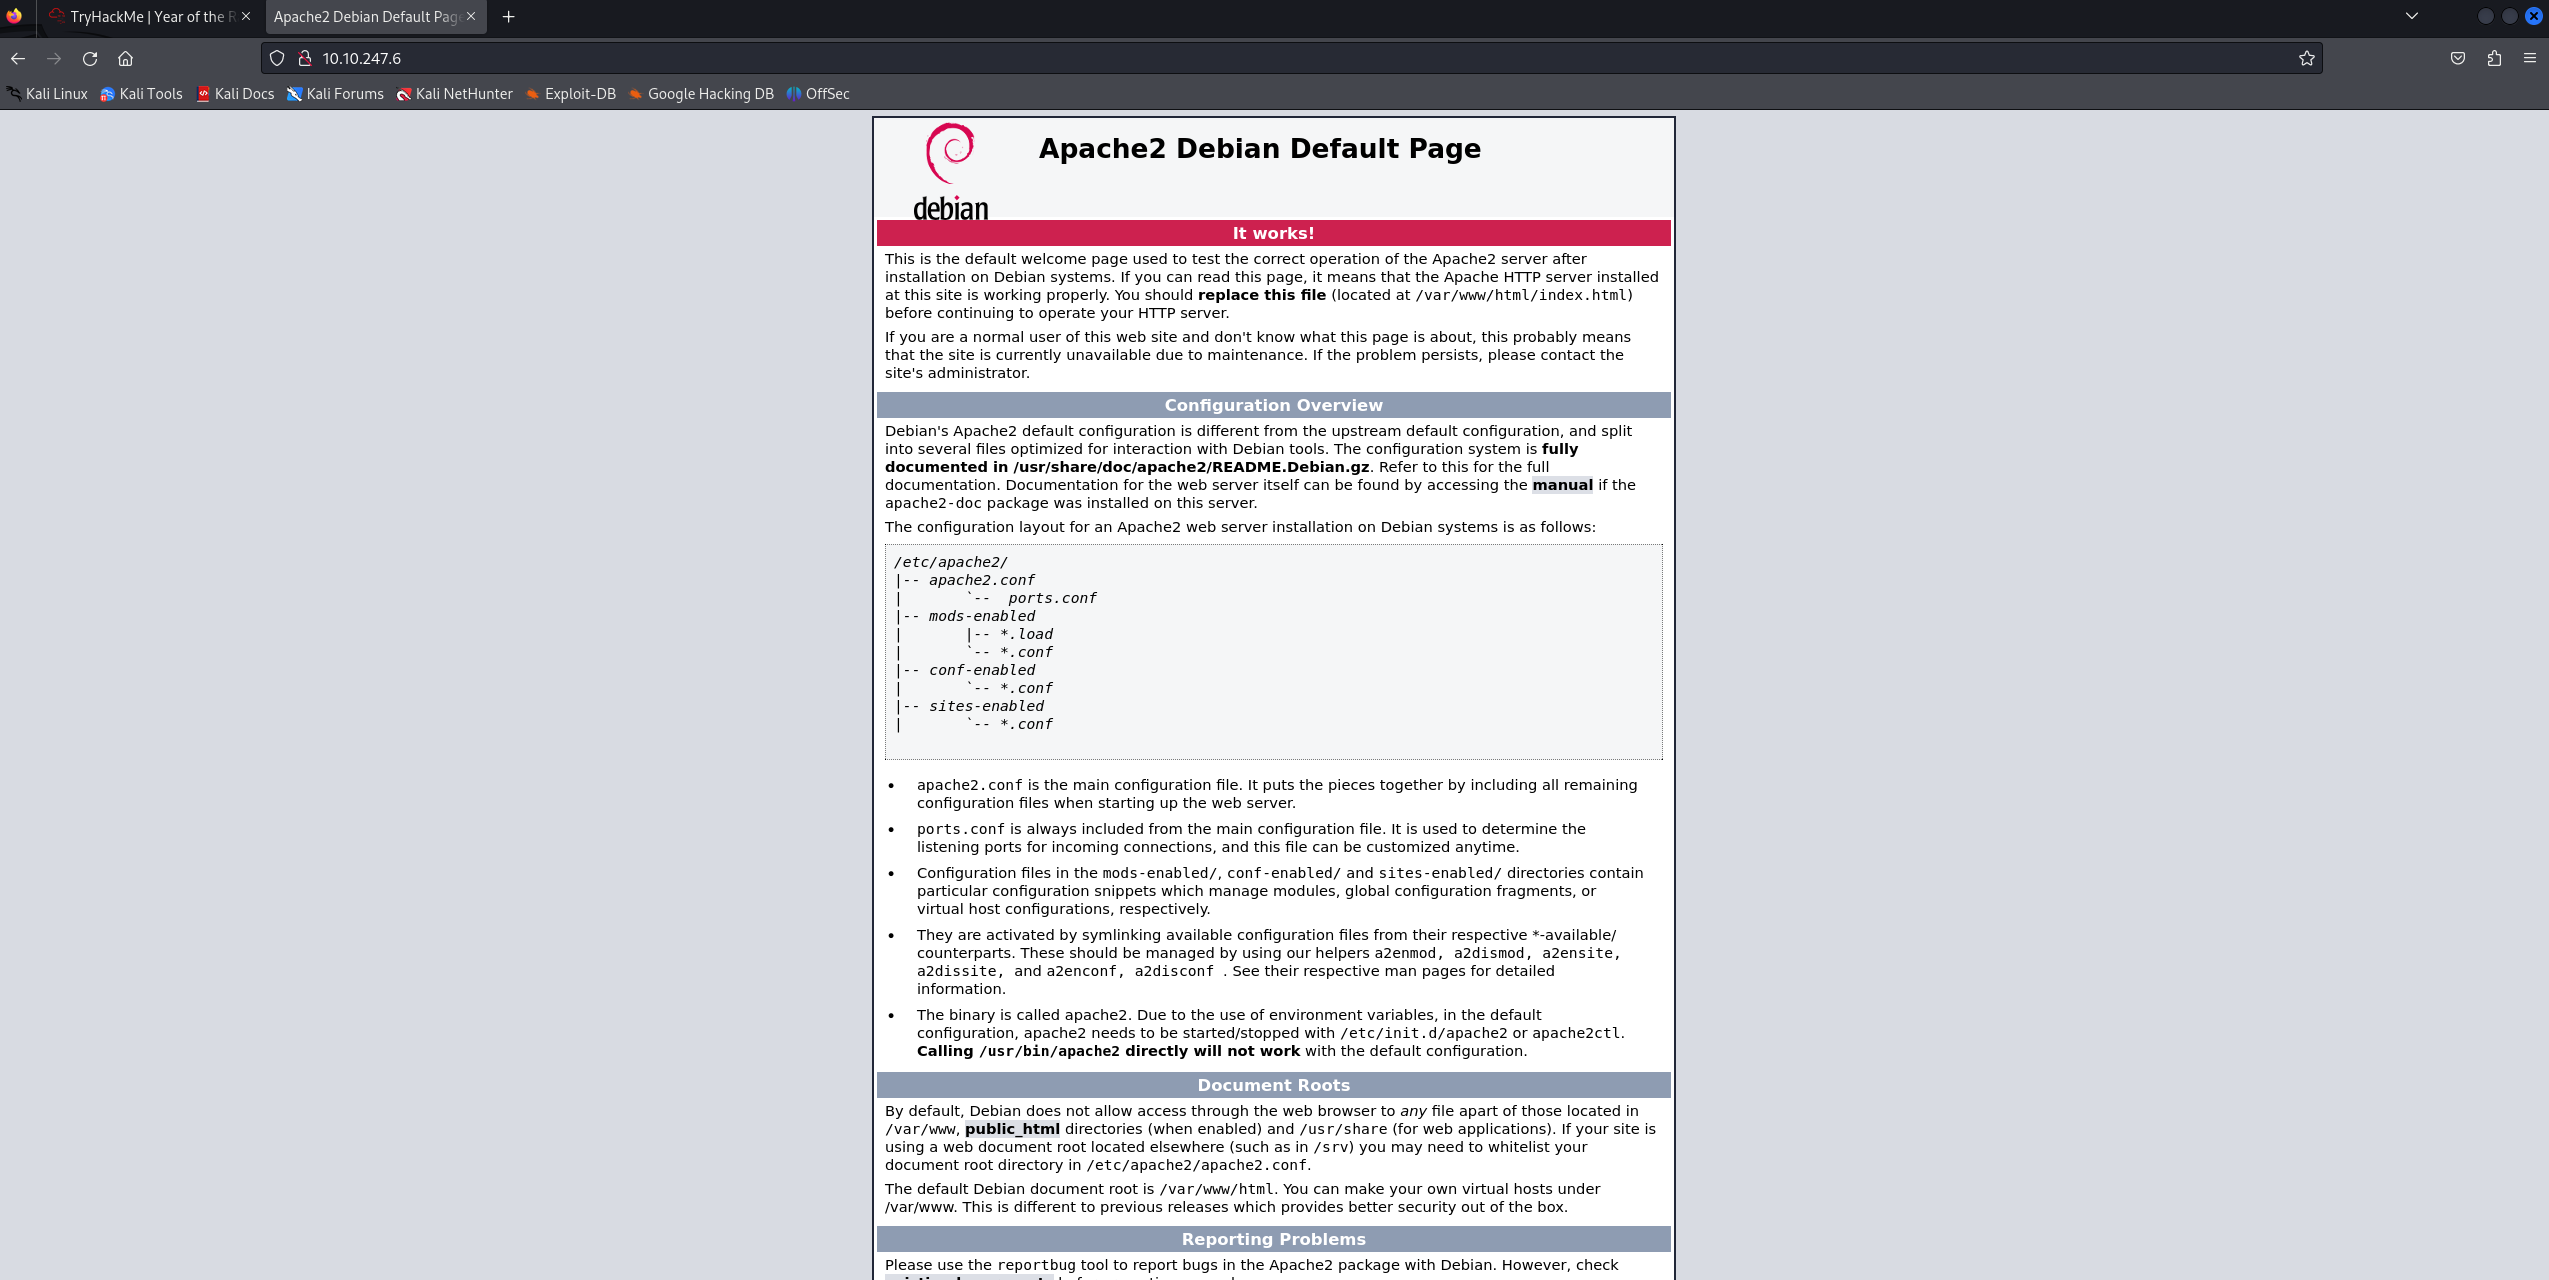The width and height of the screenshot is (2549, 1280).
Task: Open the public_html link
Action: [1012, 1129]
